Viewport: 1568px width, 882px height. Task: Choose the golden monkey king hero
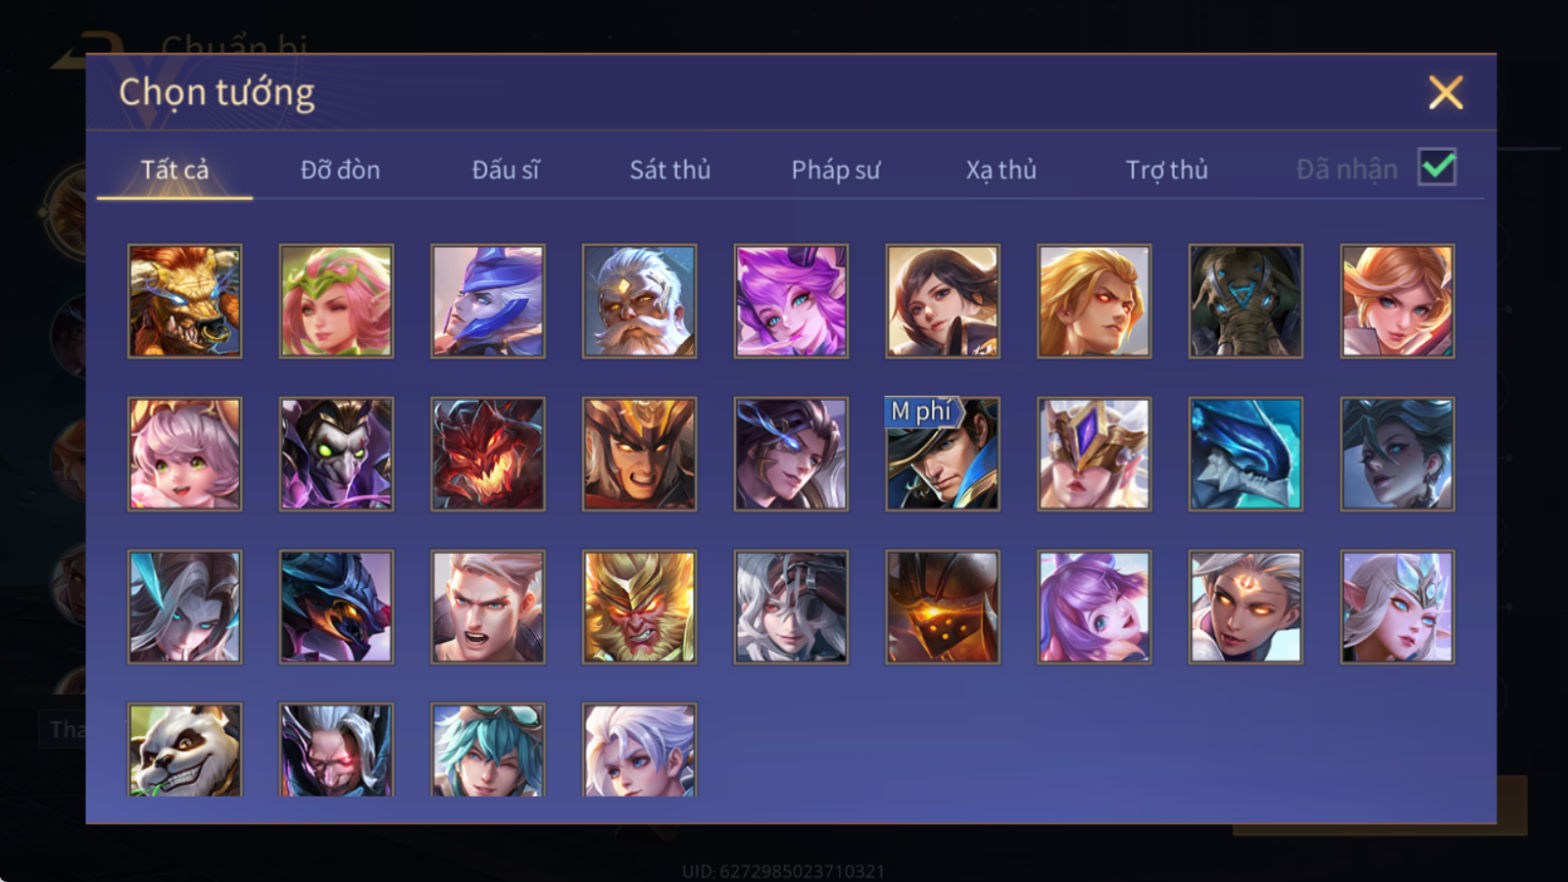tap(640, 607)
